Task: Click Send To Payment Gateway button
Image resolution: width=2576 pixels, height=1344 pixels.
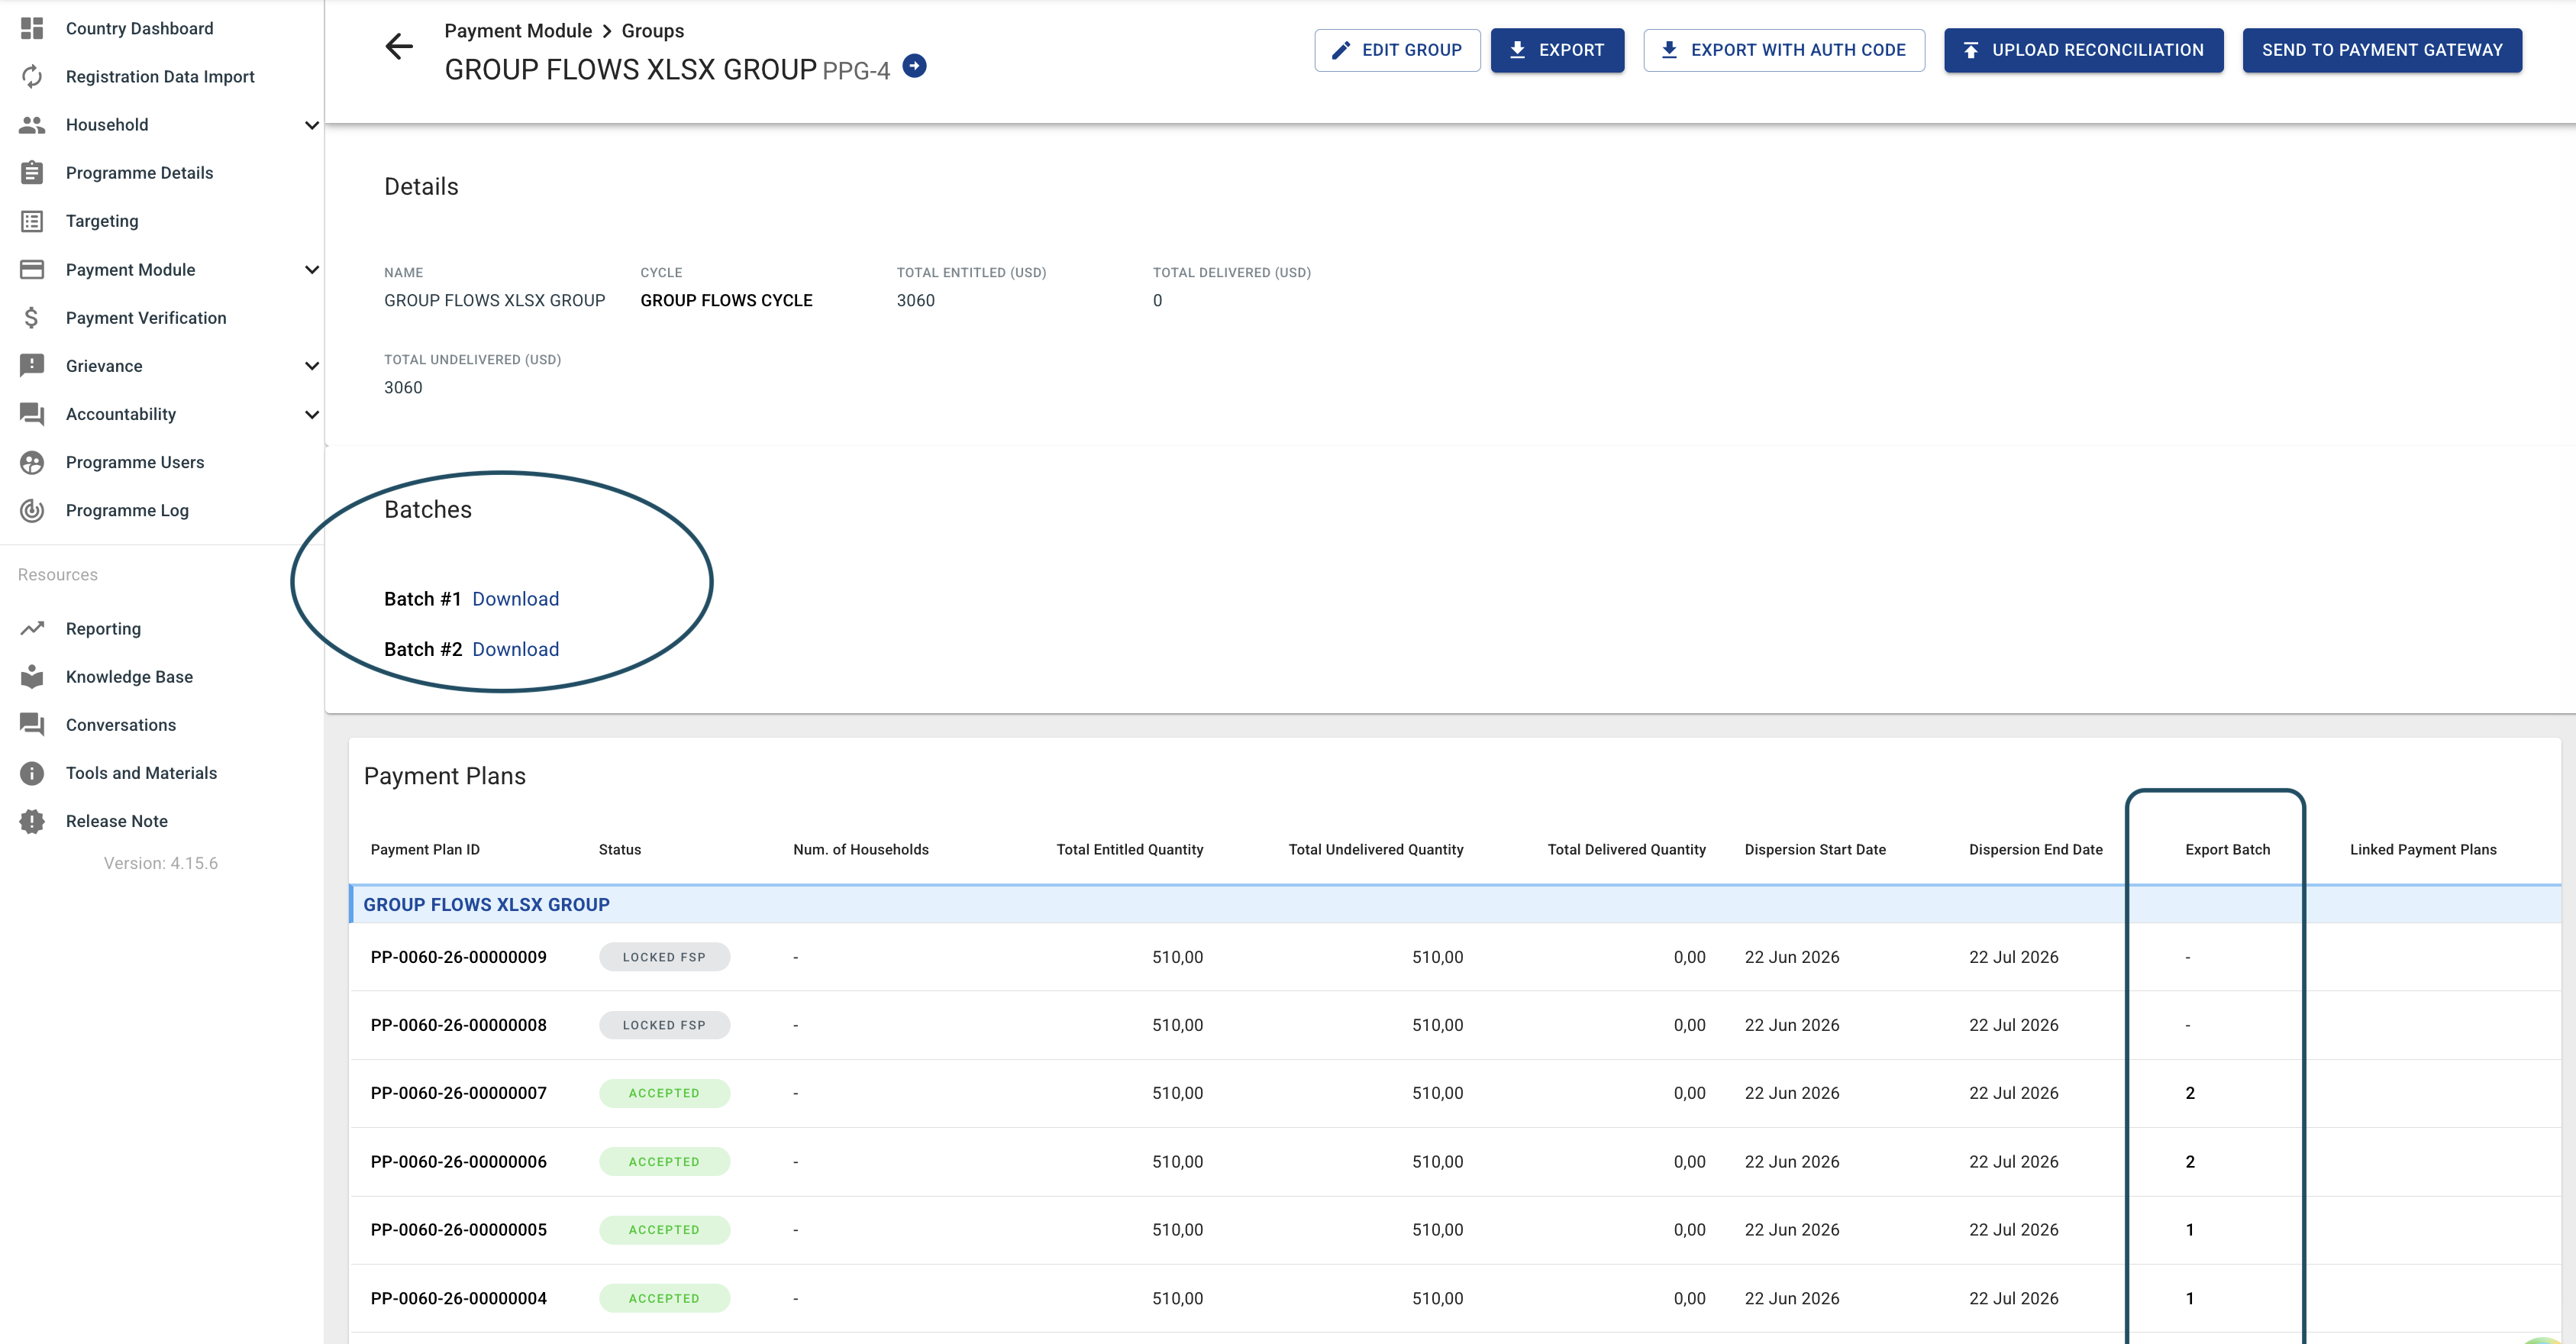Action: coord(2382,50)
